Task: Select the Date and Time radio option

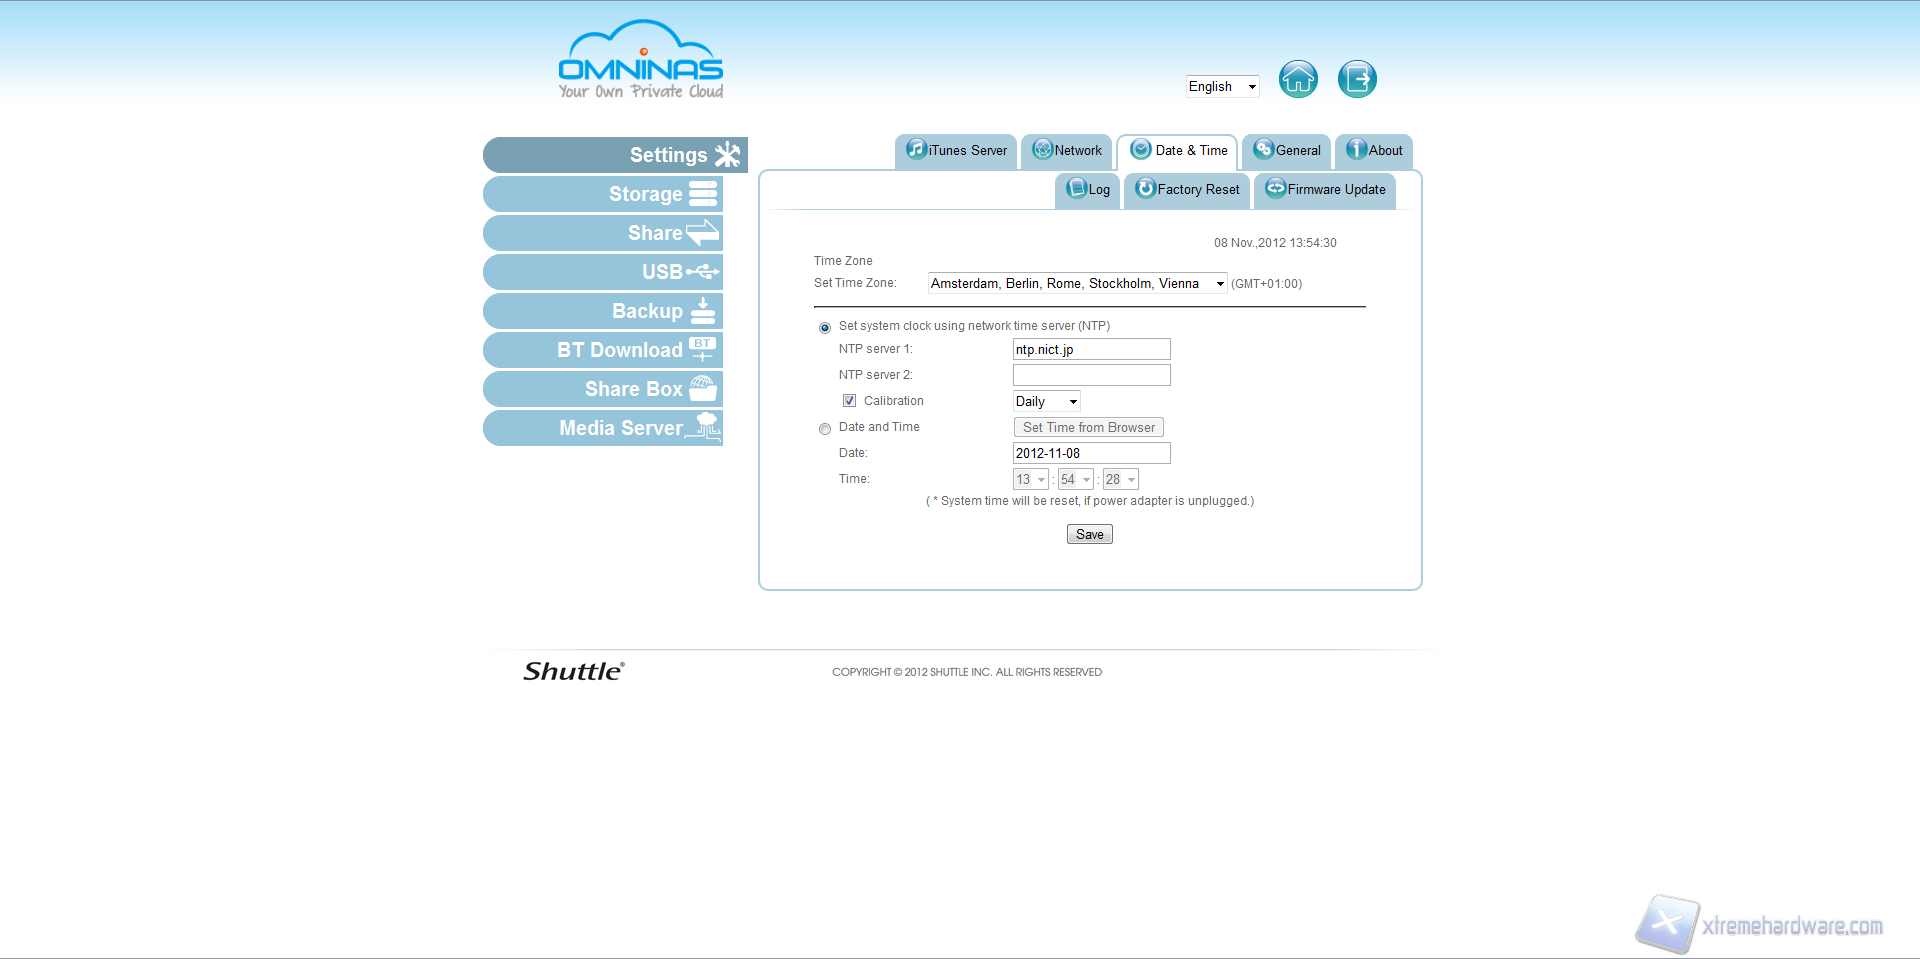Action: [x=825, y=429]
